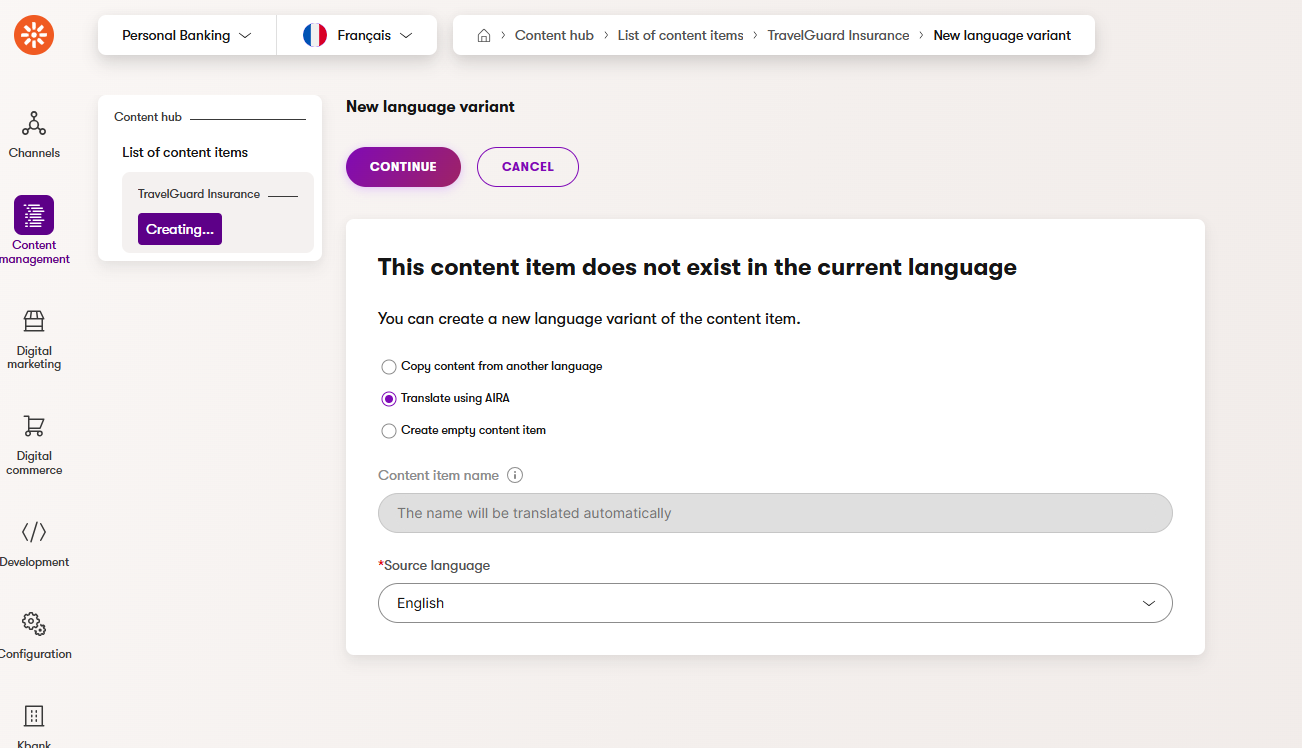Click the content item does not exist heading

click(697, 267)
